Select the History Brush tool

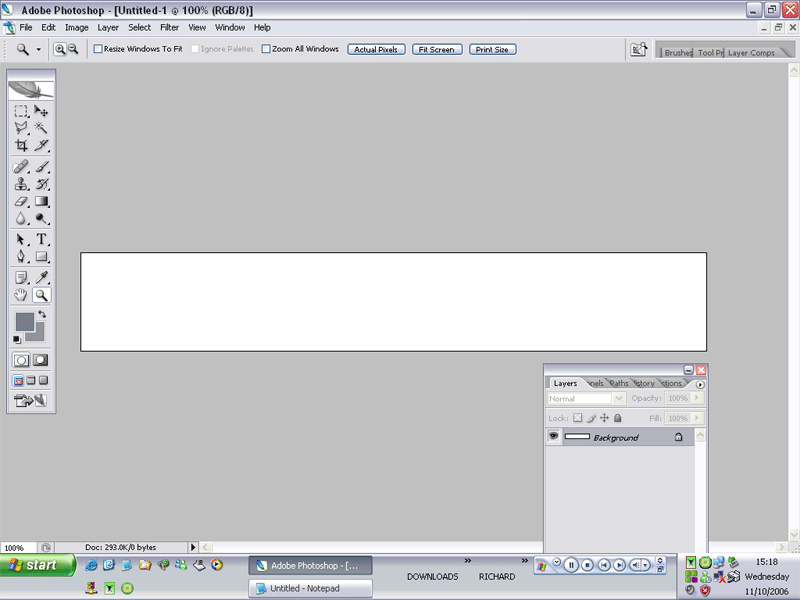point(41,184)
